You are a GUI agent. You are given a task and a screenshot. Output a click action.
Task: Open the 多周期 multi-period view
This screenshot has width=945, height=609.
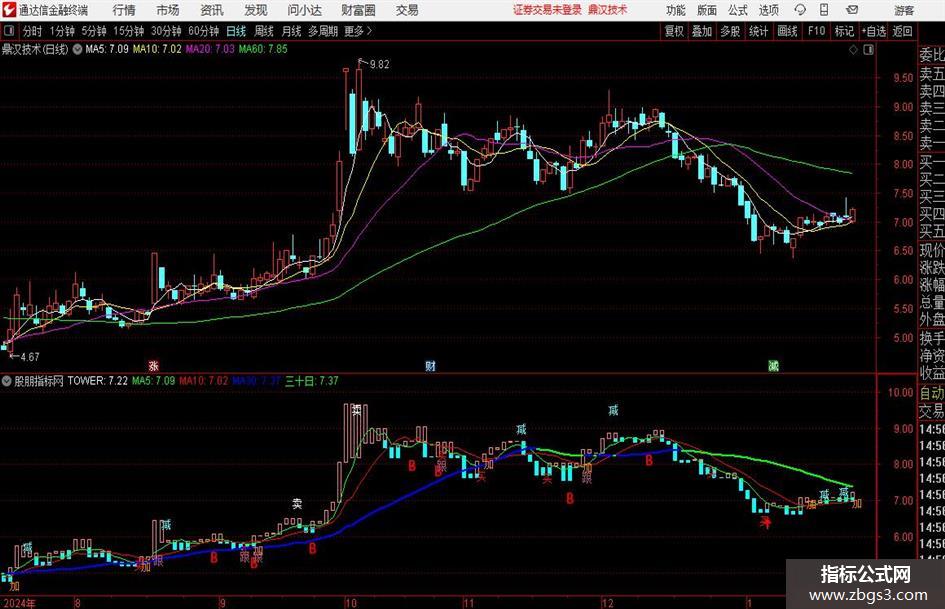pos(323,31)
